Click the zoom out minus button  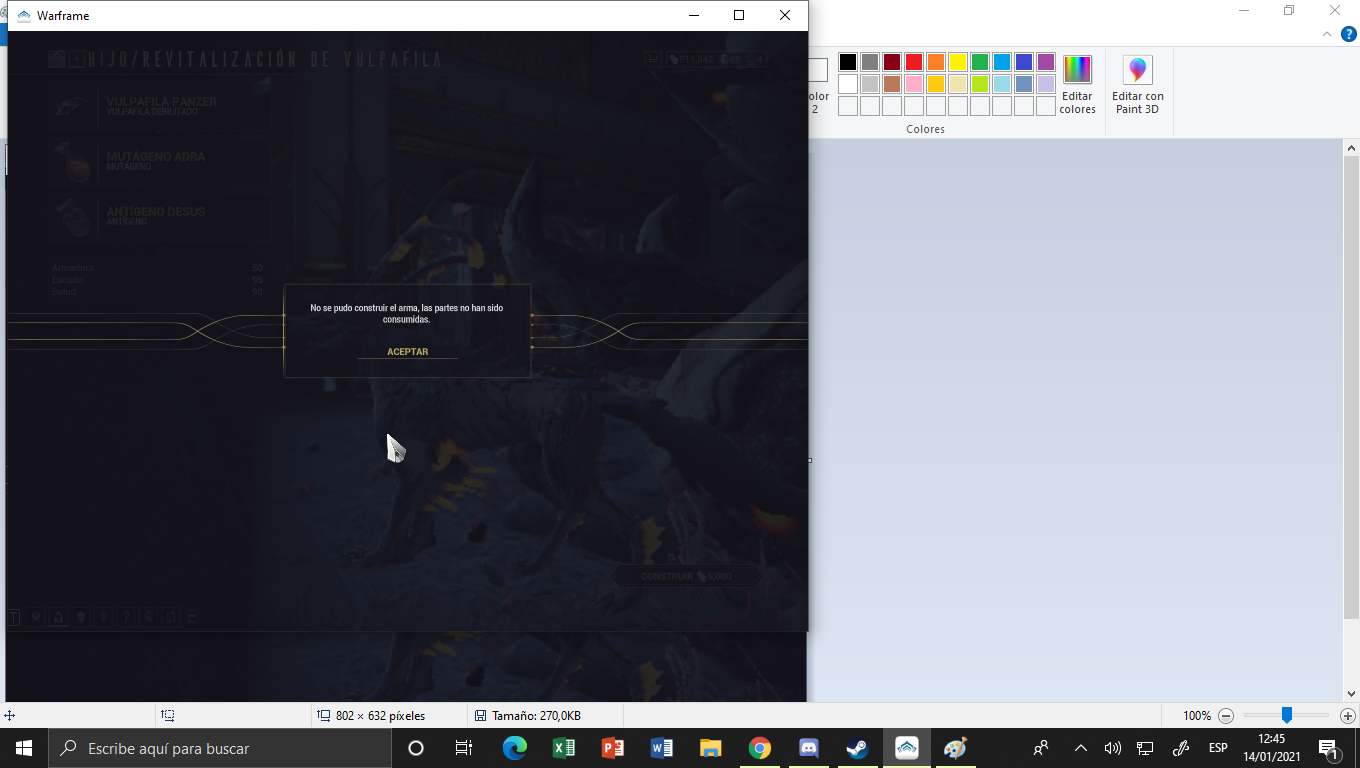coord(1226,716)
